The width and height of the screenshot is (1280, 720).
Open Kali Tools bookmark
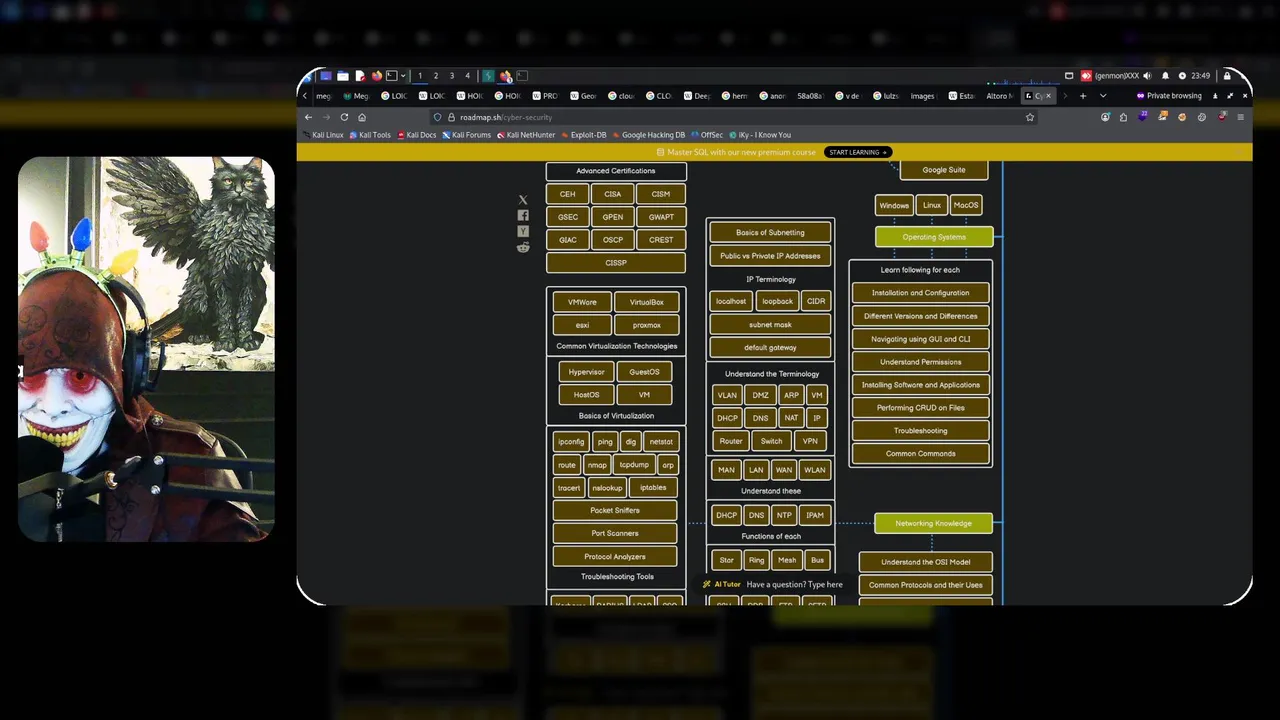[370, 135]
